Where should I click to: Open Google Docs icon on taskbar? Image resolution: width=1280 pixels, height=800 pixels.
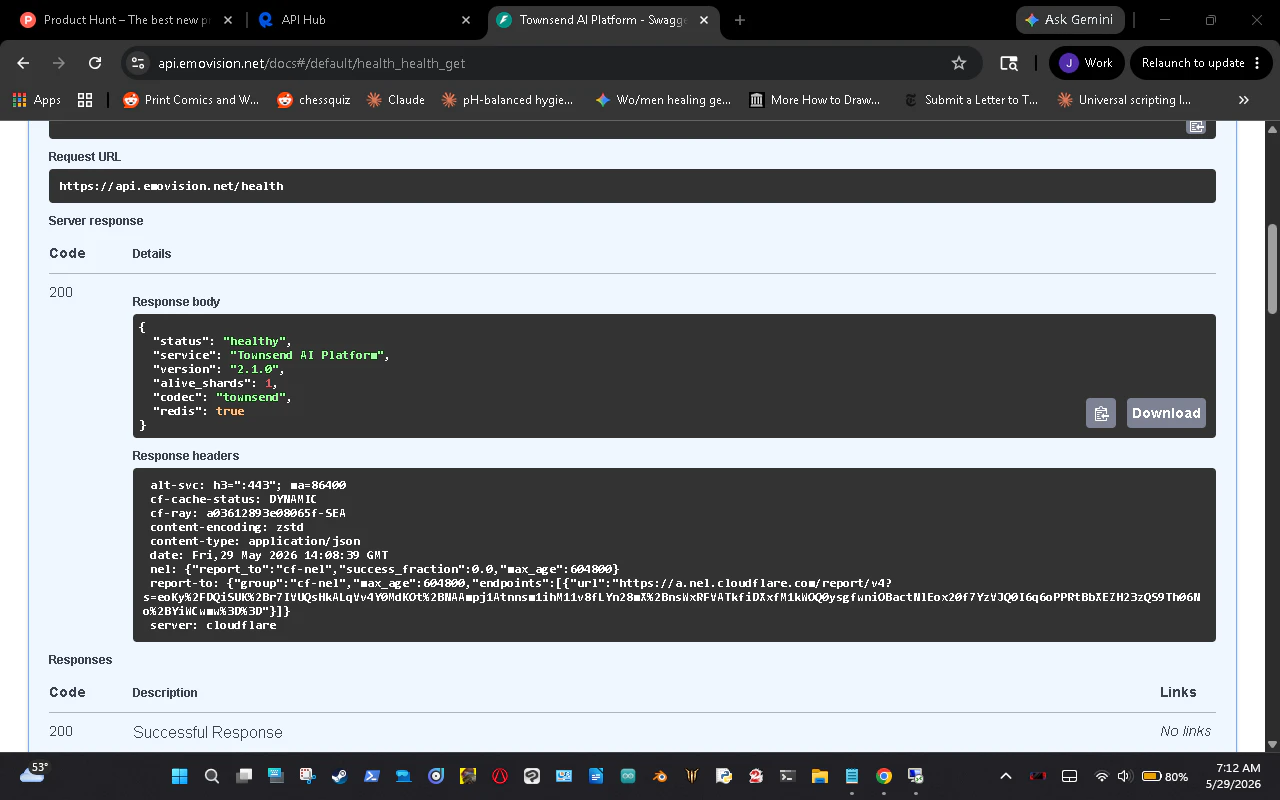point(596,776)
